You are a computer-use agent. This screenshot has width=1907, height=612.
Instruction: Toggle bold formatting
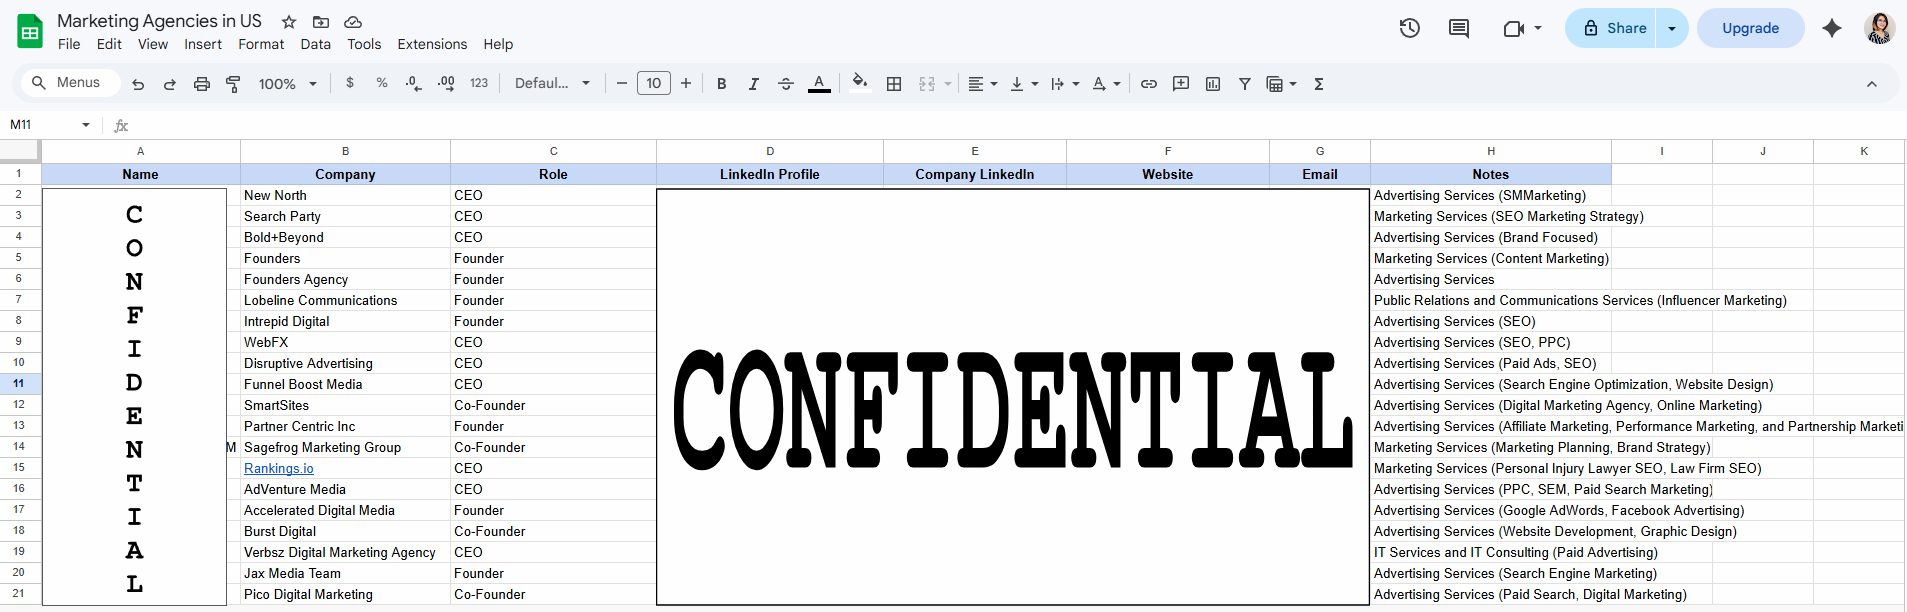point(722,84)
